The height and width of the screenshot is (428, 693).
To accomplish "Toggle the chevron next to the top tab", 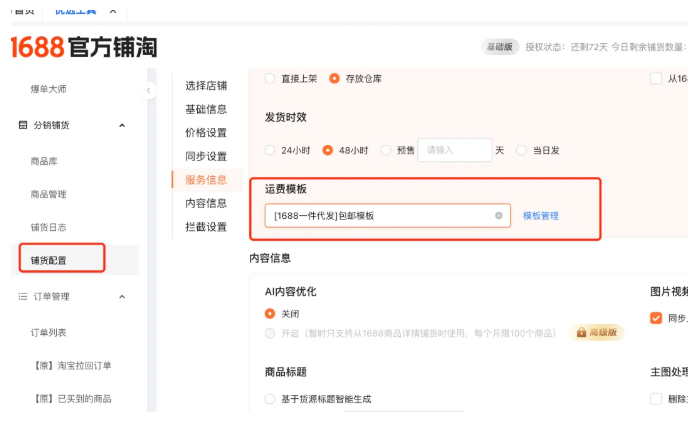I will click(113, 11).
